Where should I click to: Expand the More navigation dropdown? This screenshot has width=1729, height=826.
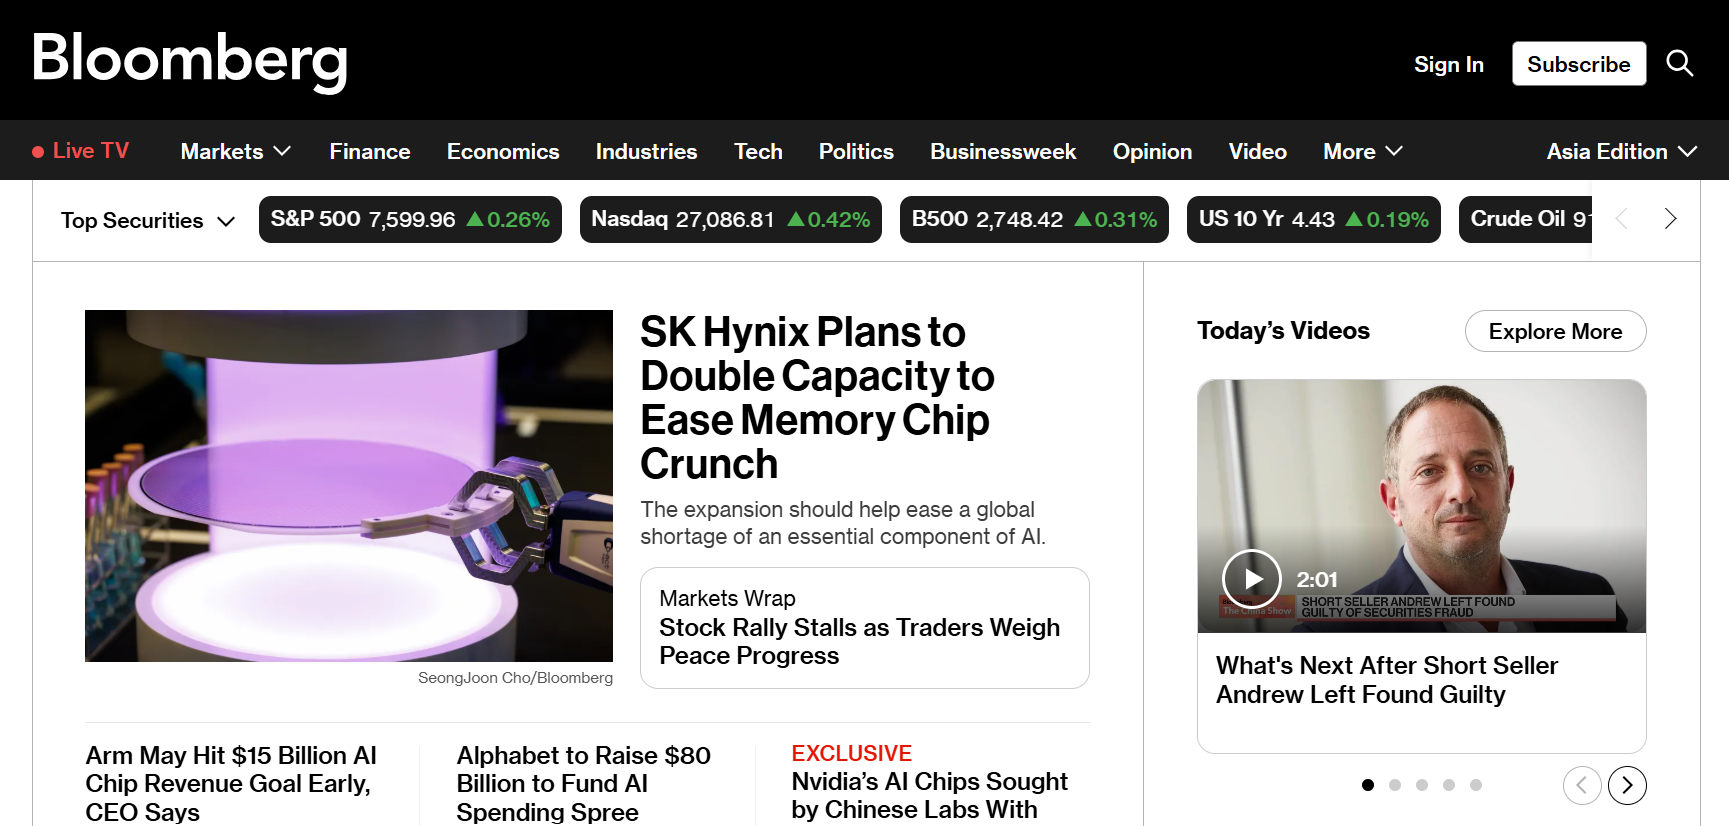coord(1363,151)
